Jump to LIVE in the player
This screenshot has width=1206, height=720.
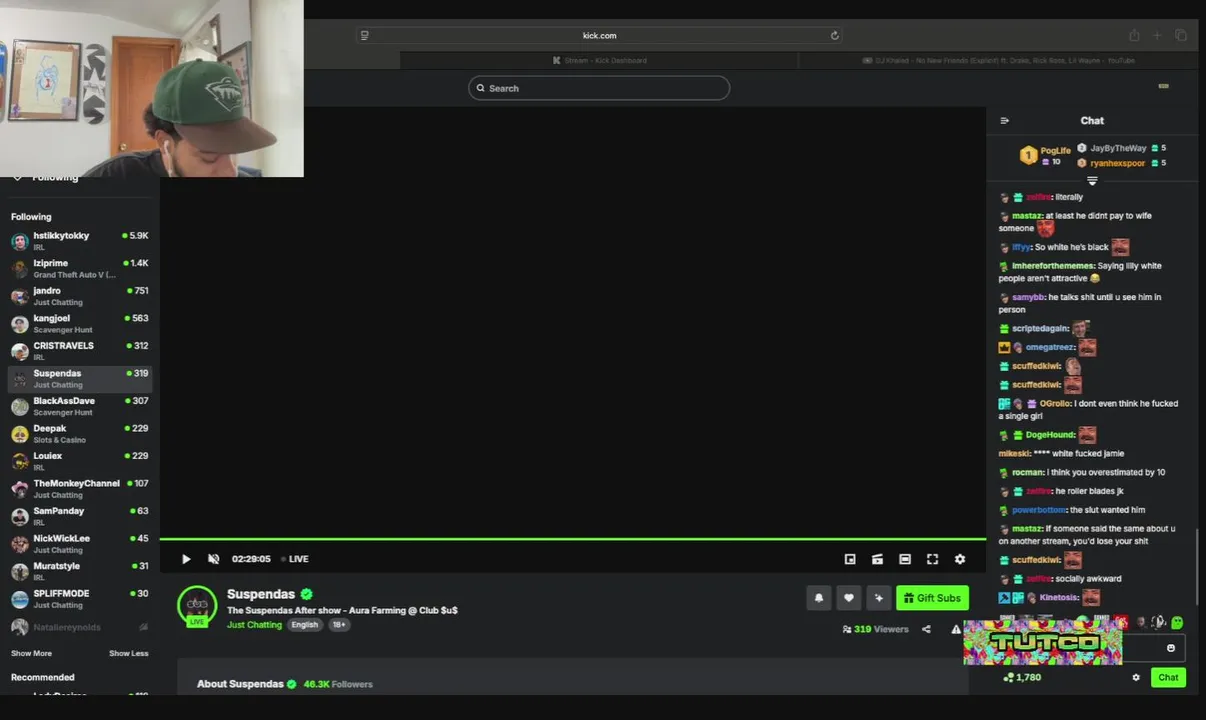(295, 559)
